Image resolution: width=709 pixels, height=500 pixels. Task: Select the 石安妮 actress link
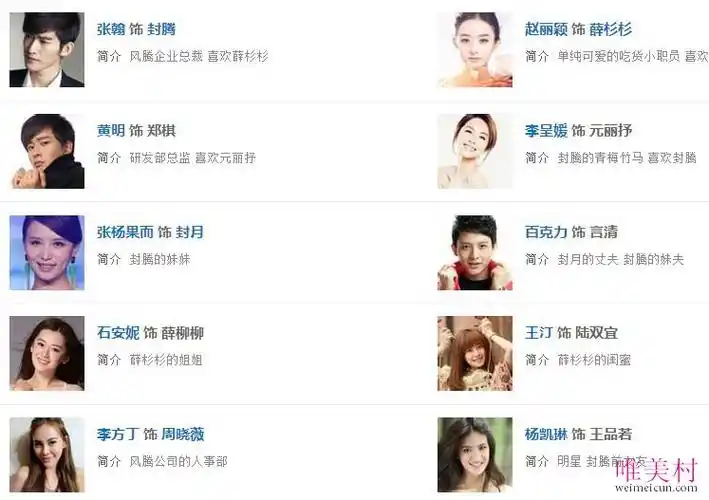tap(118, 333)
